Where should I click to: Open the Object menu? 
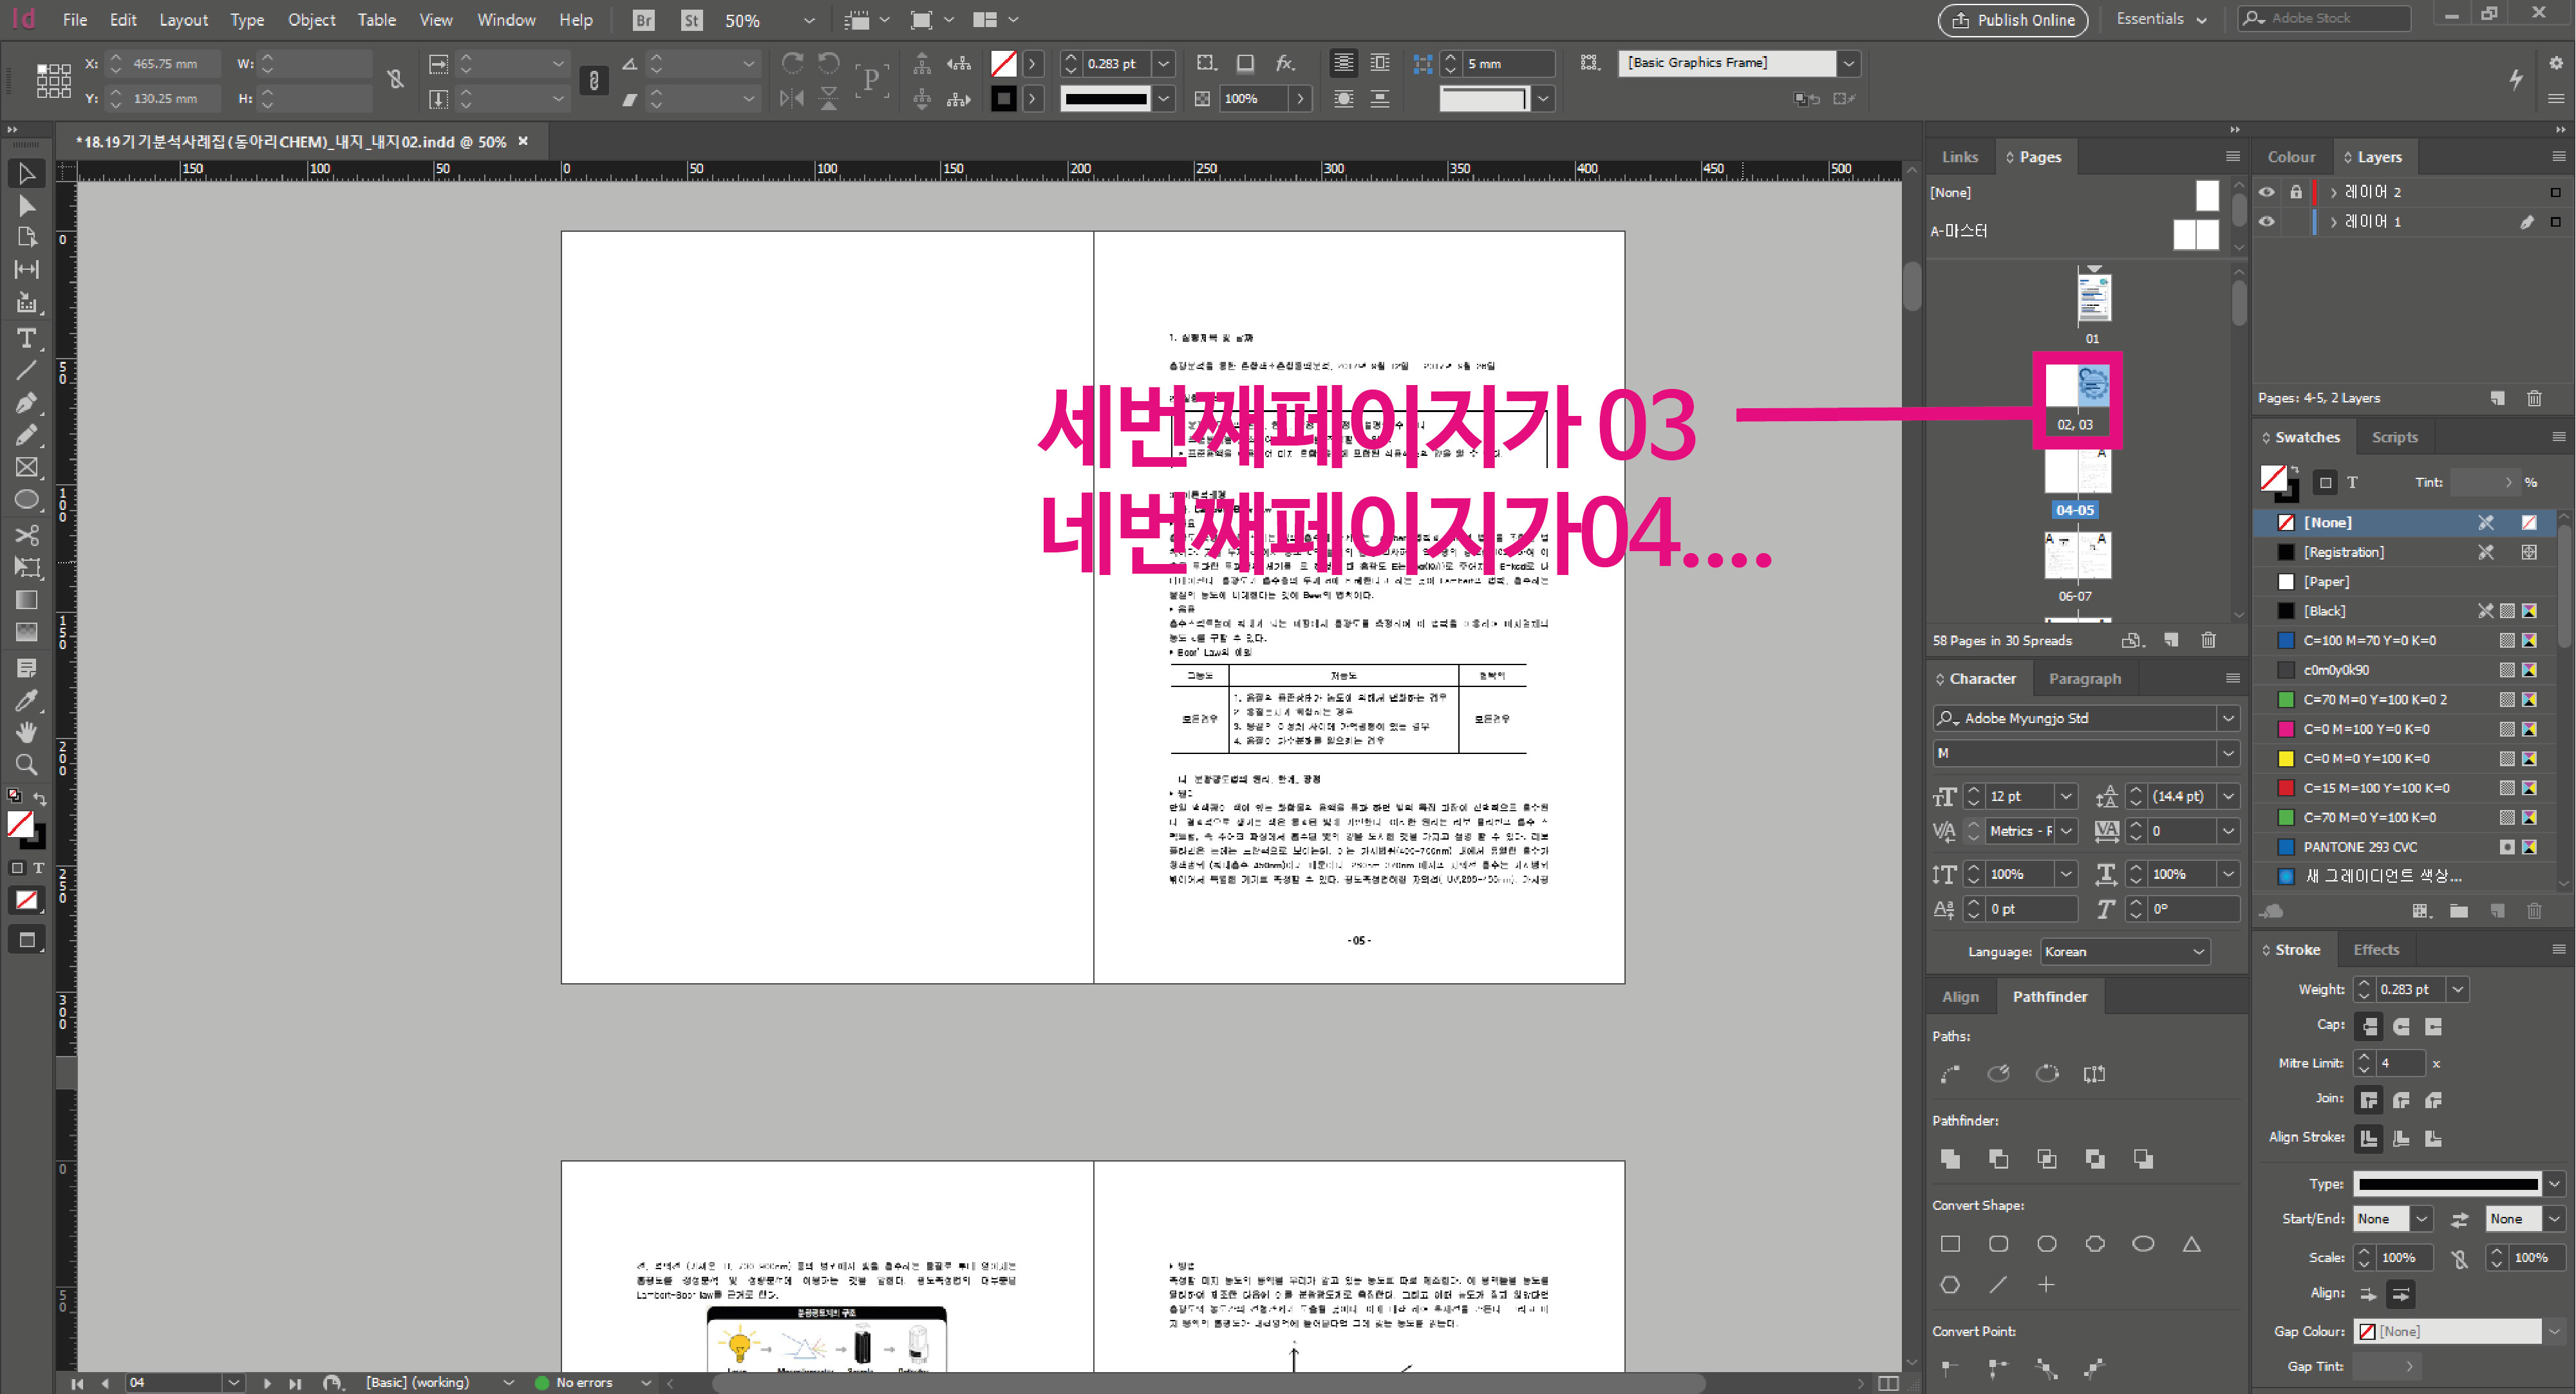coord(311,20)
